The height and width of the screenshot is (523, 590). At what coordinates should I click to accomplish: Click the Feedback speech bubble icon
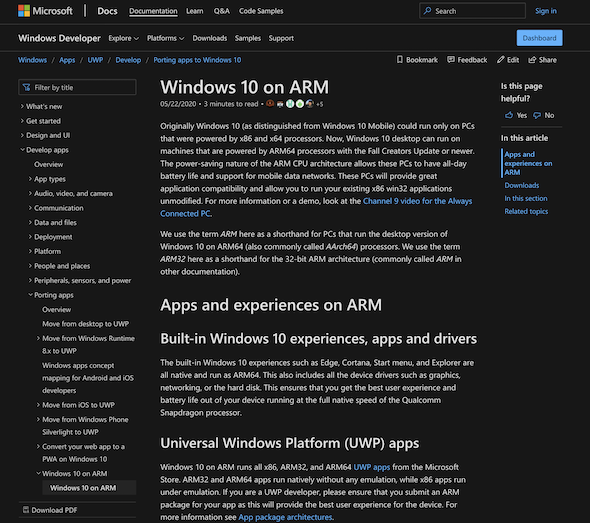(x=451, y=60)
